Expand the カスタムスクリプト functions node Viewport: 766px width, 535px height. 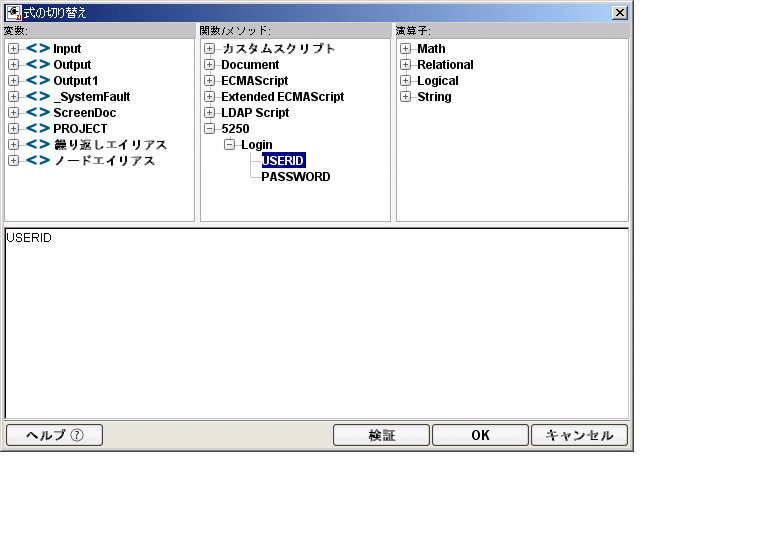click(x=210, y=48)
